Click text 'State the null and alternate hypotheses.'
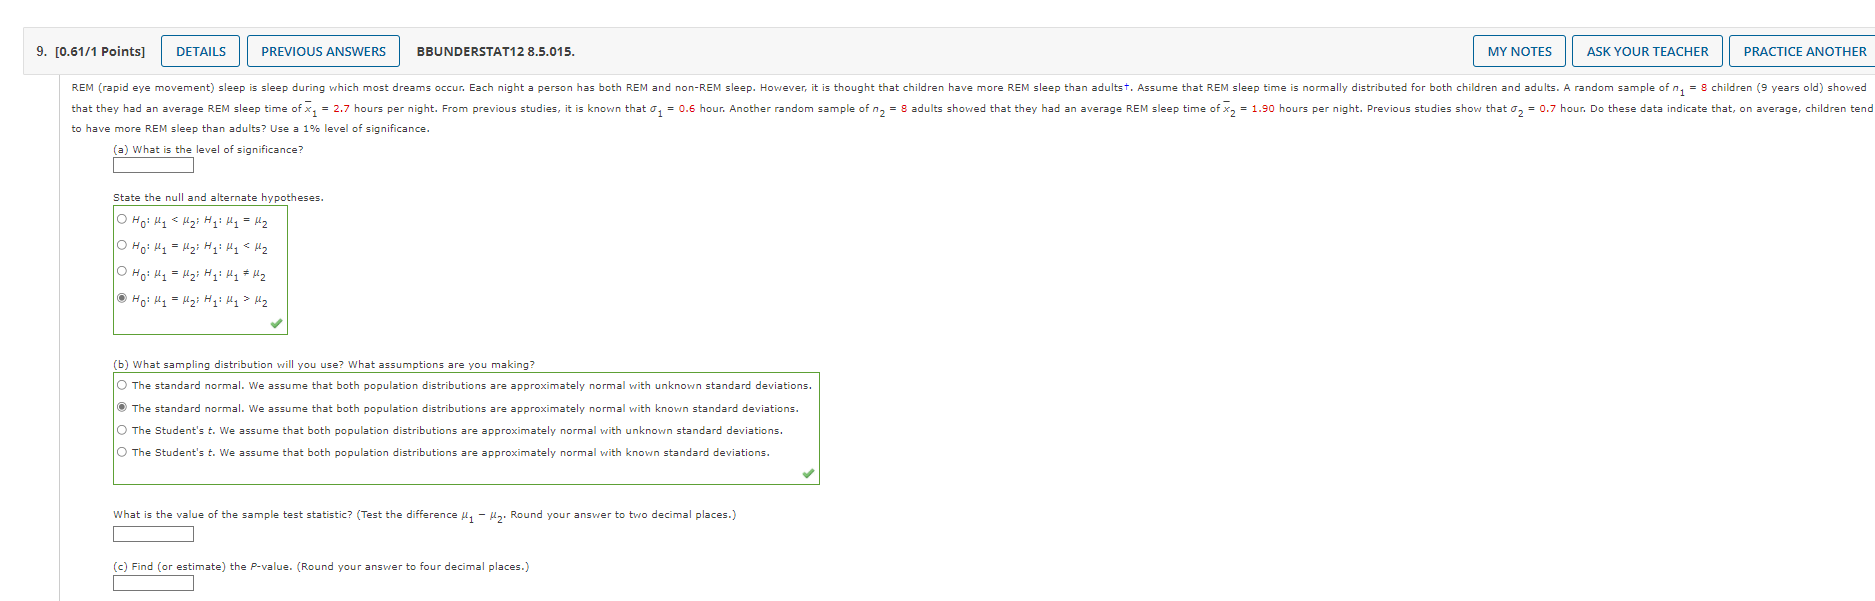The image size is (1875, 601). click(x=218, y=198)
